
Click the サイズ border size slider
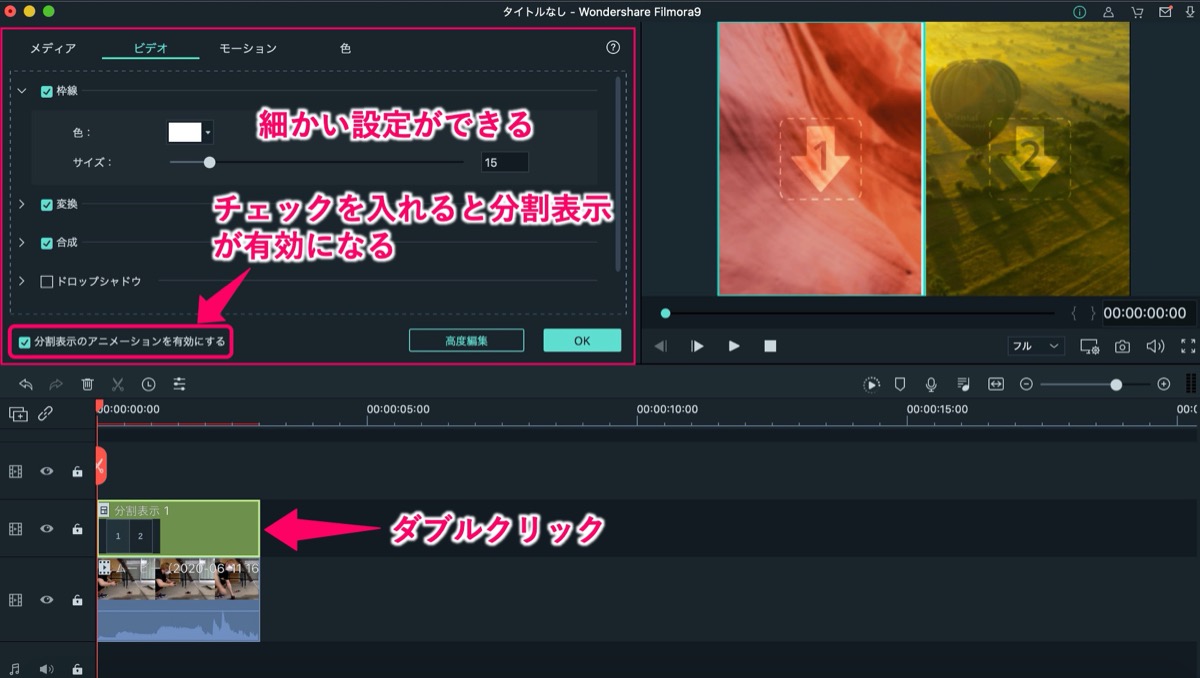click(x=316, y=162)
